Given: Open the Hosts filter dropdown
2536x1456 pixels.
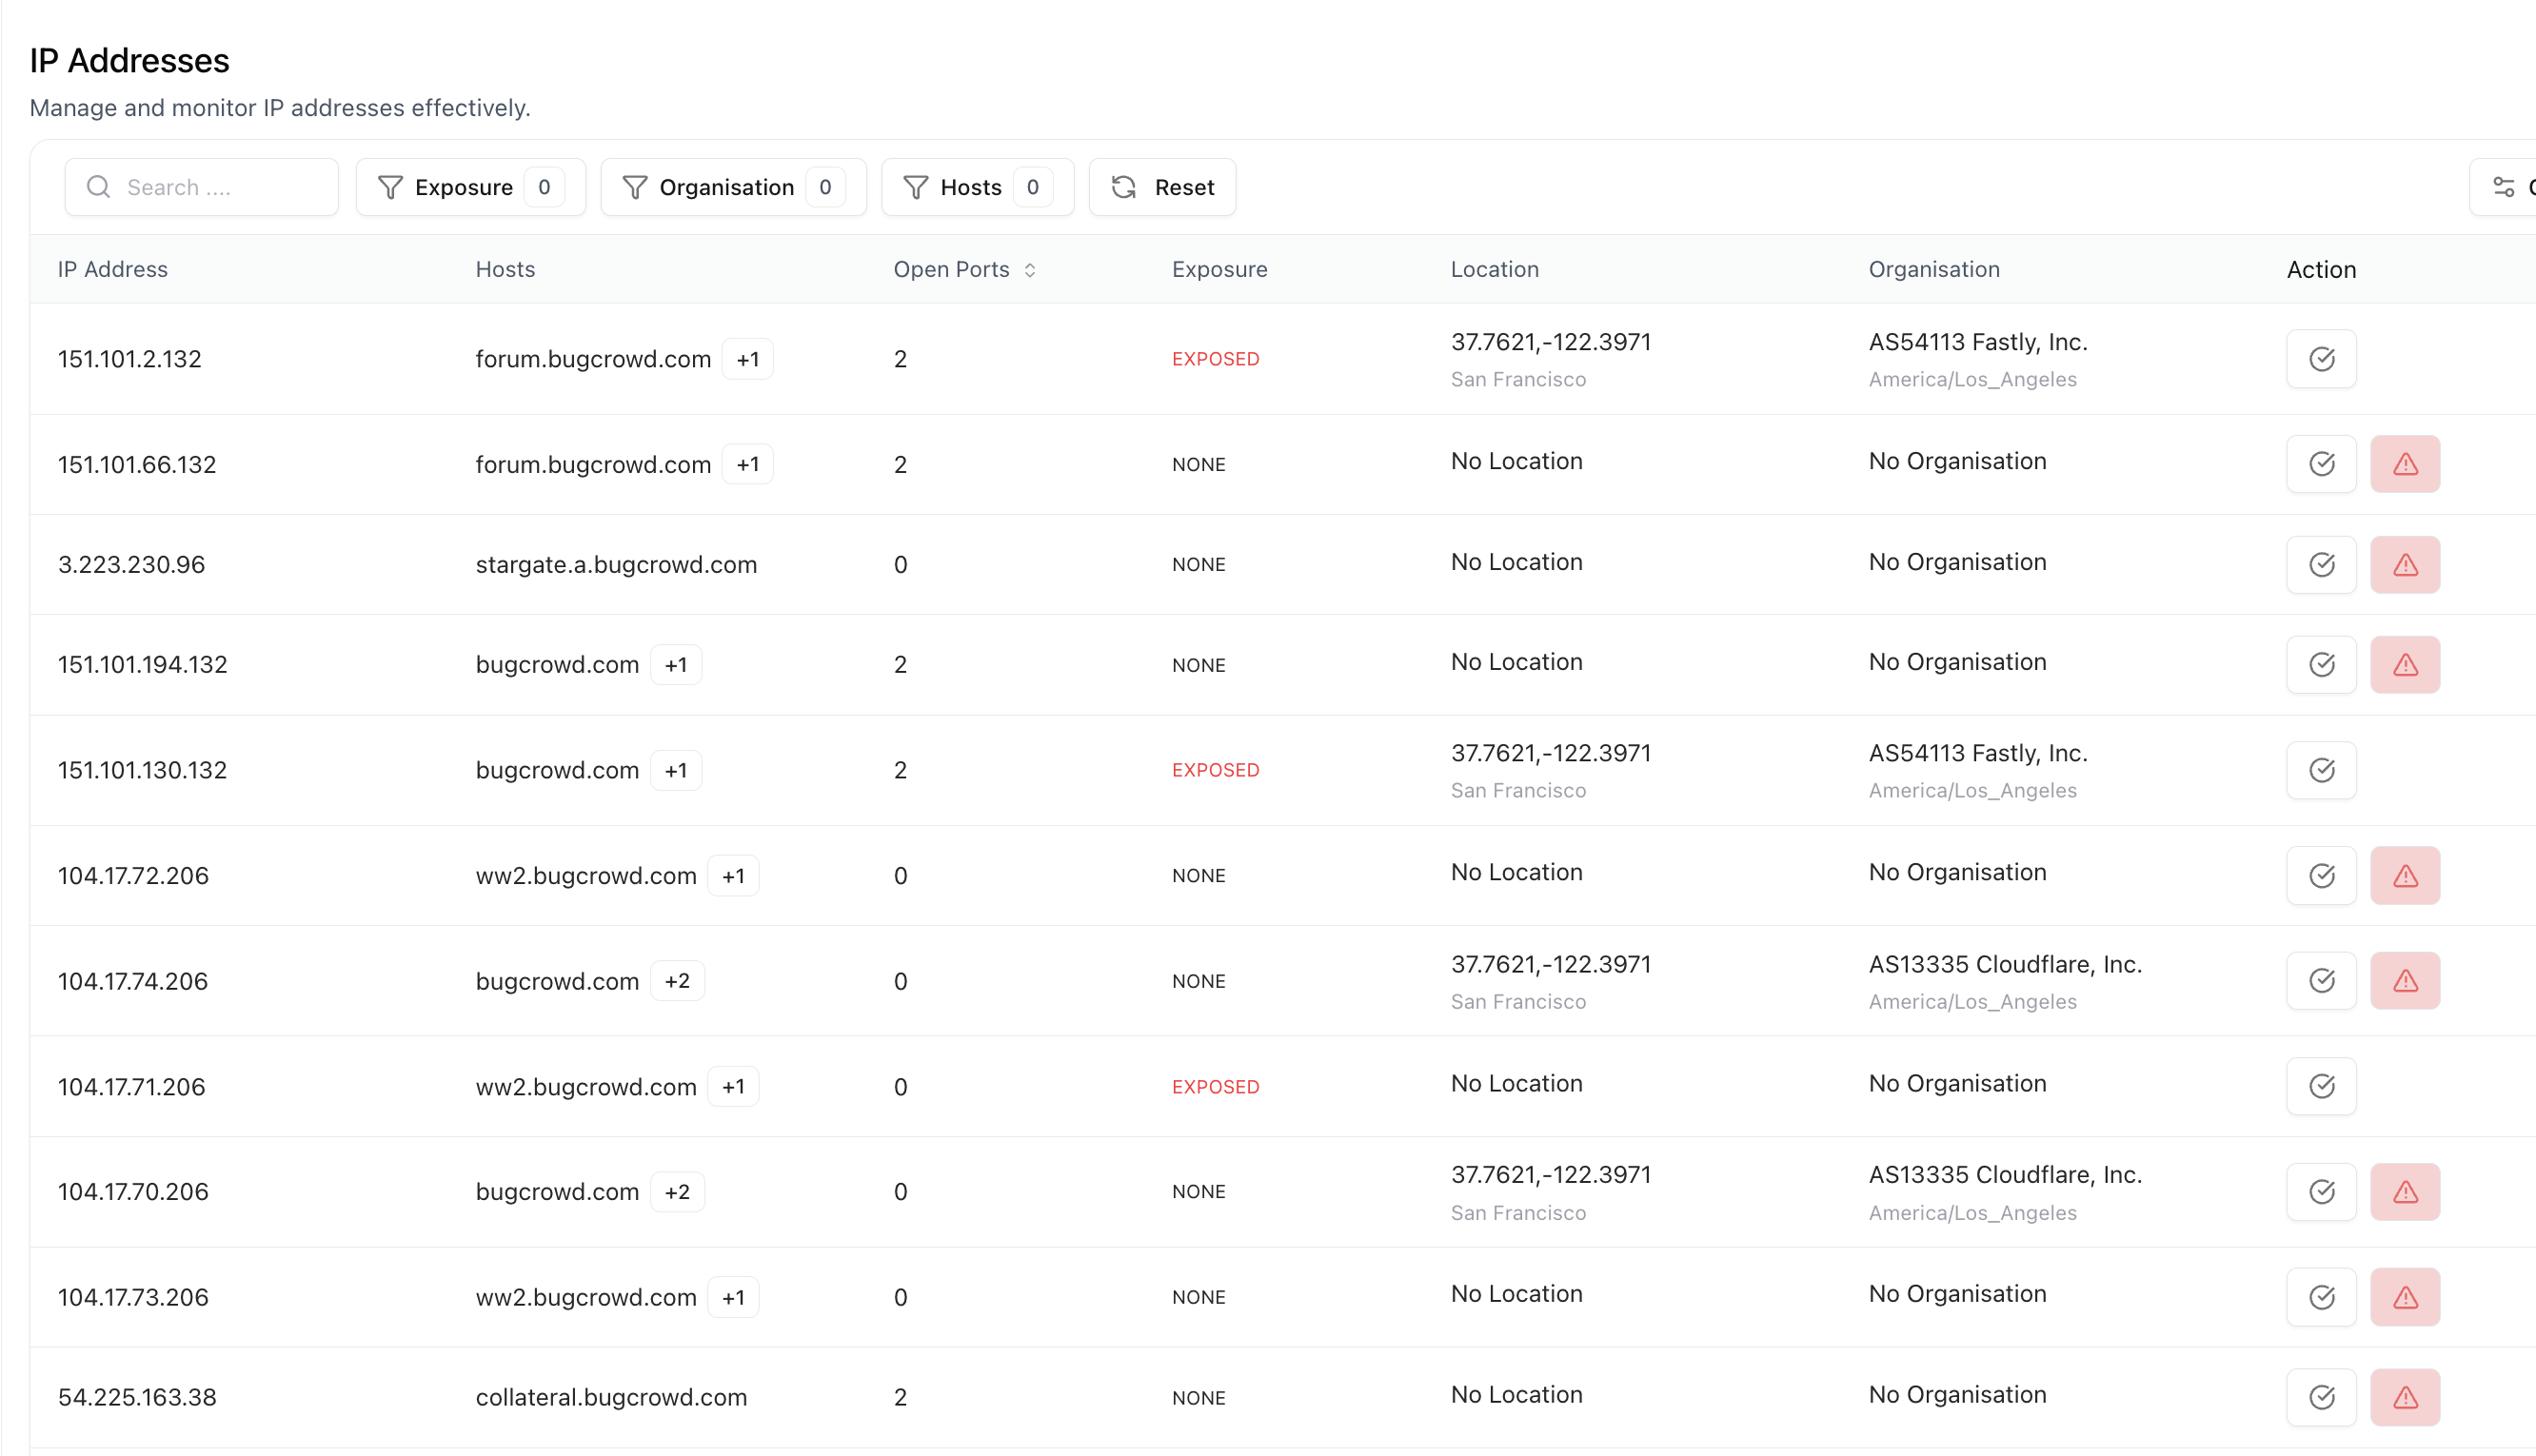Looking at the screenshot, I should (x=976, y=187).
